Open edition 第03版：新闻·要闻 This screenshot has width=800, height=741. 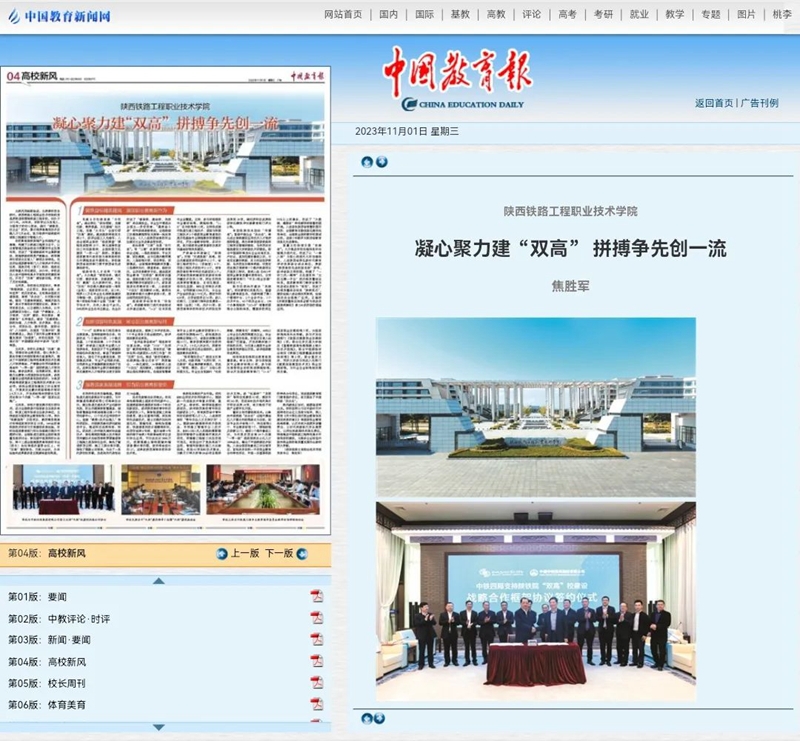[x=49, y=640]
